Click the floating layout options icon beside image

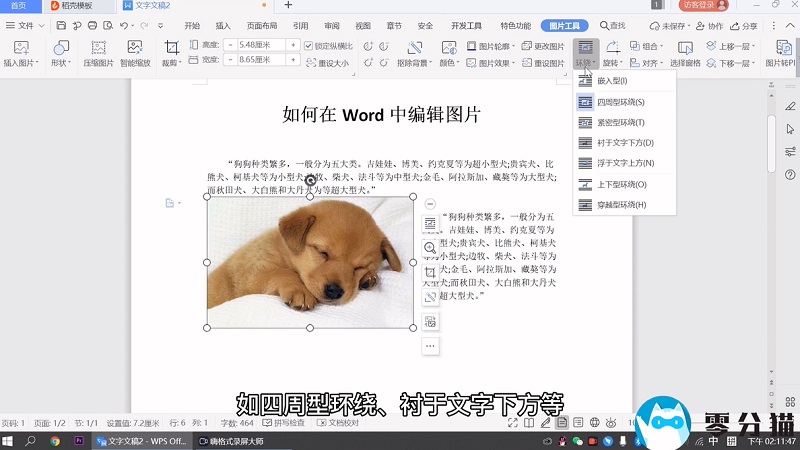click(x=430, y=222)
